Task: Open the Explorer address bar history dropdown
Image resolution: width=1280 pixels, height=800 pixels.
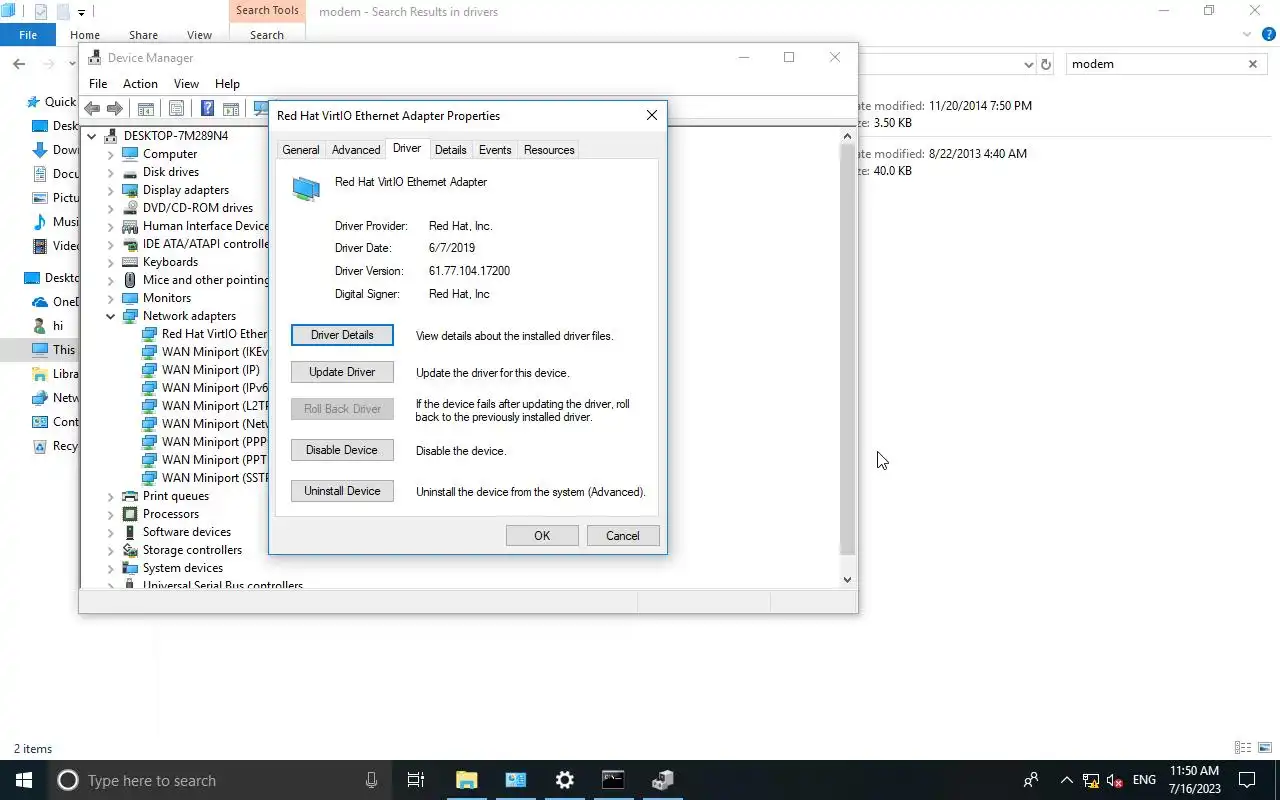Action: tap(1028, 64)
